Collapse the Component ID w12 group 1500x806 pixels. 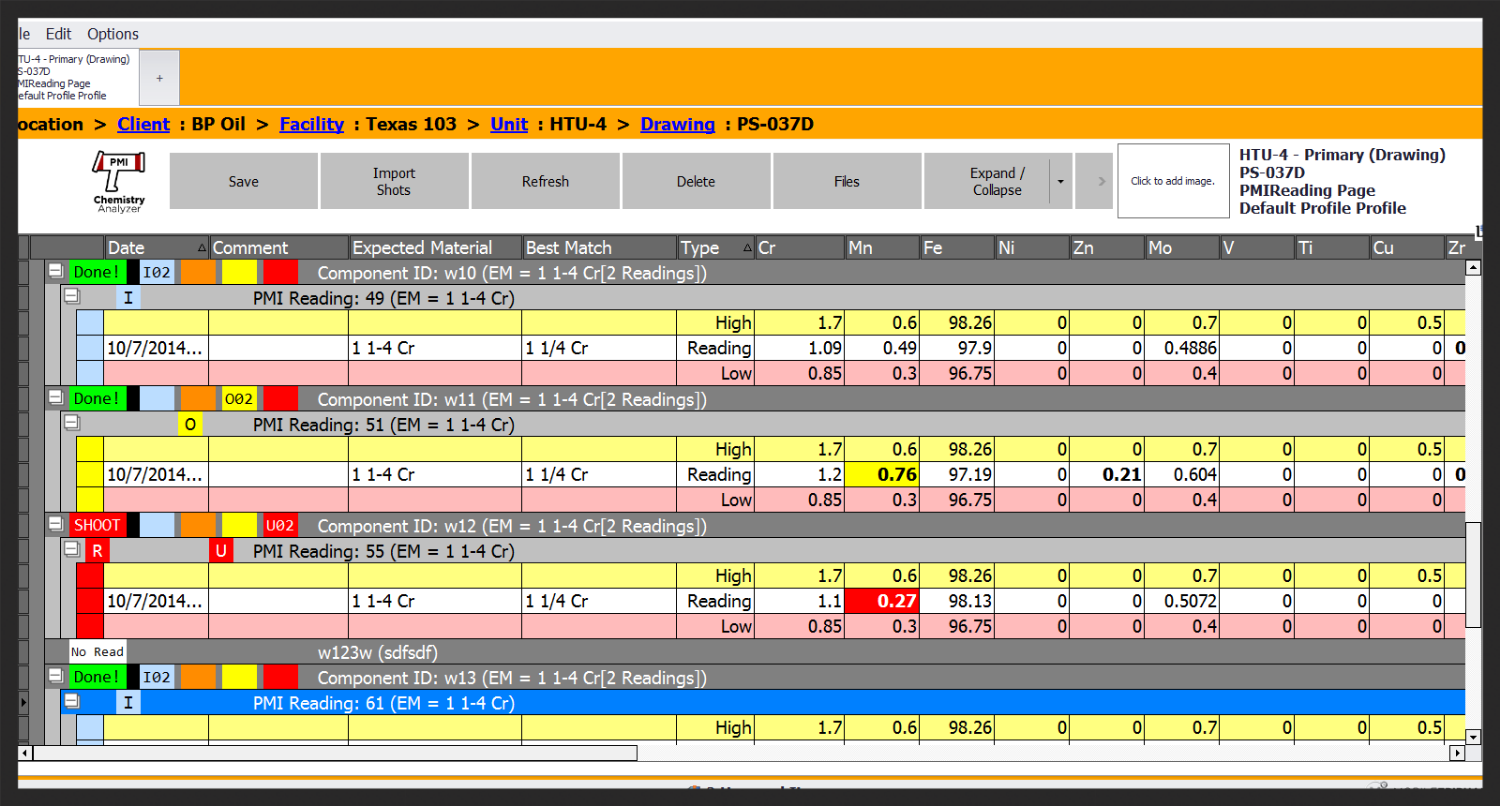tap(56, 525)
